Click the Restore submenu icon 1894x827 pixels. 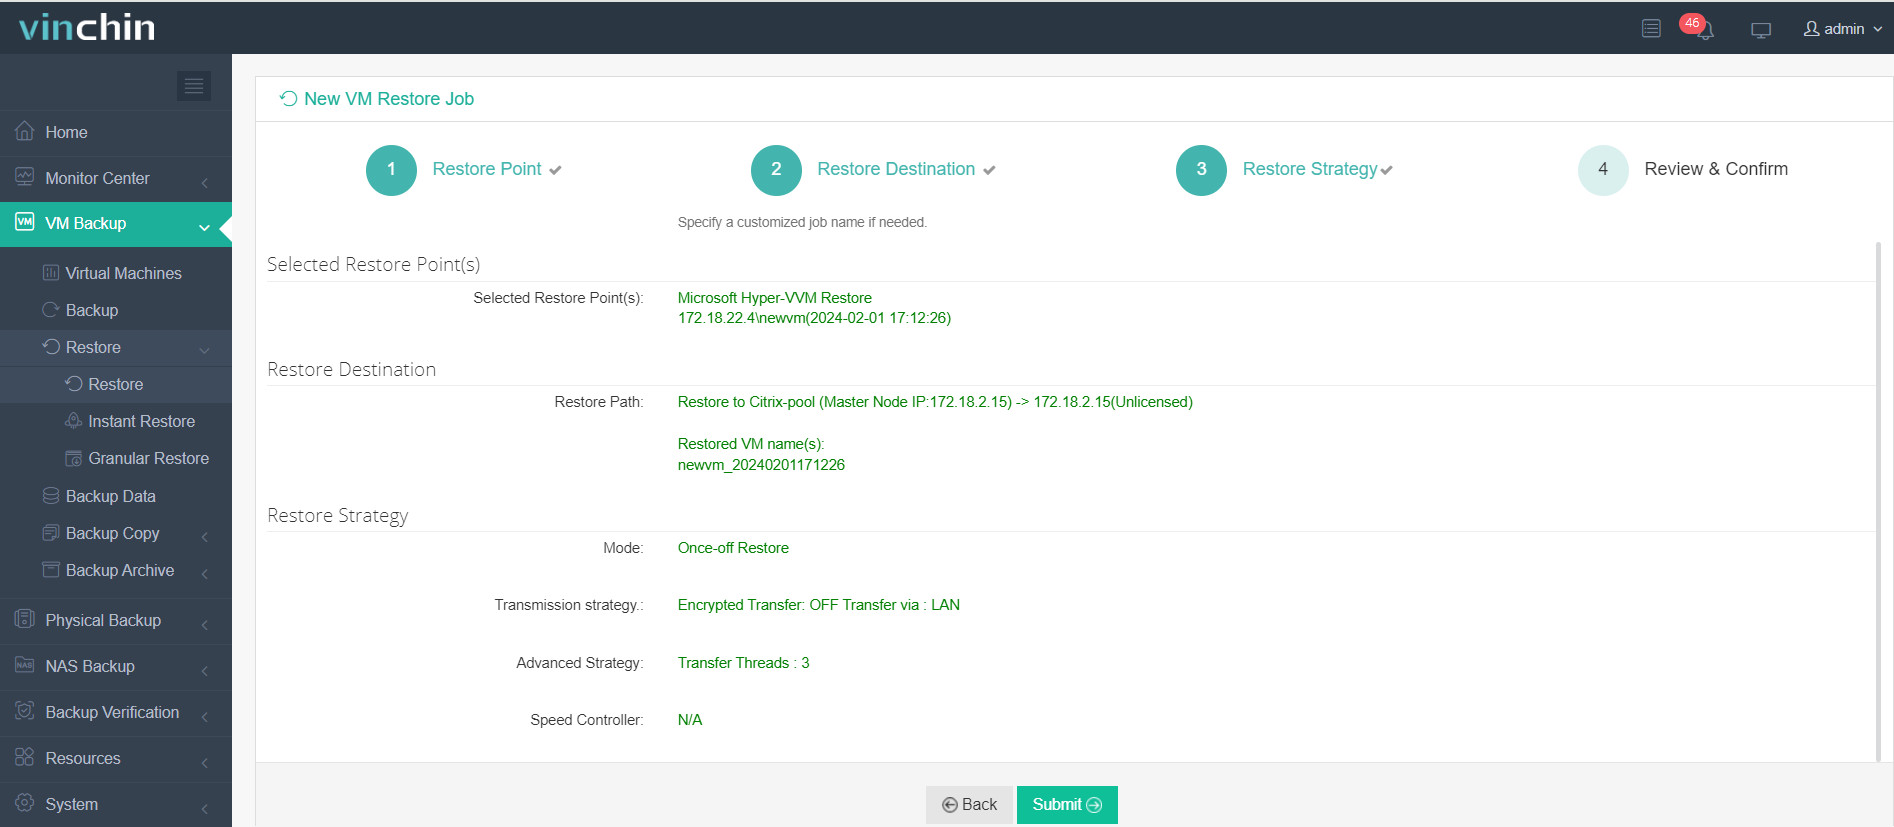[x=74, y=383]
